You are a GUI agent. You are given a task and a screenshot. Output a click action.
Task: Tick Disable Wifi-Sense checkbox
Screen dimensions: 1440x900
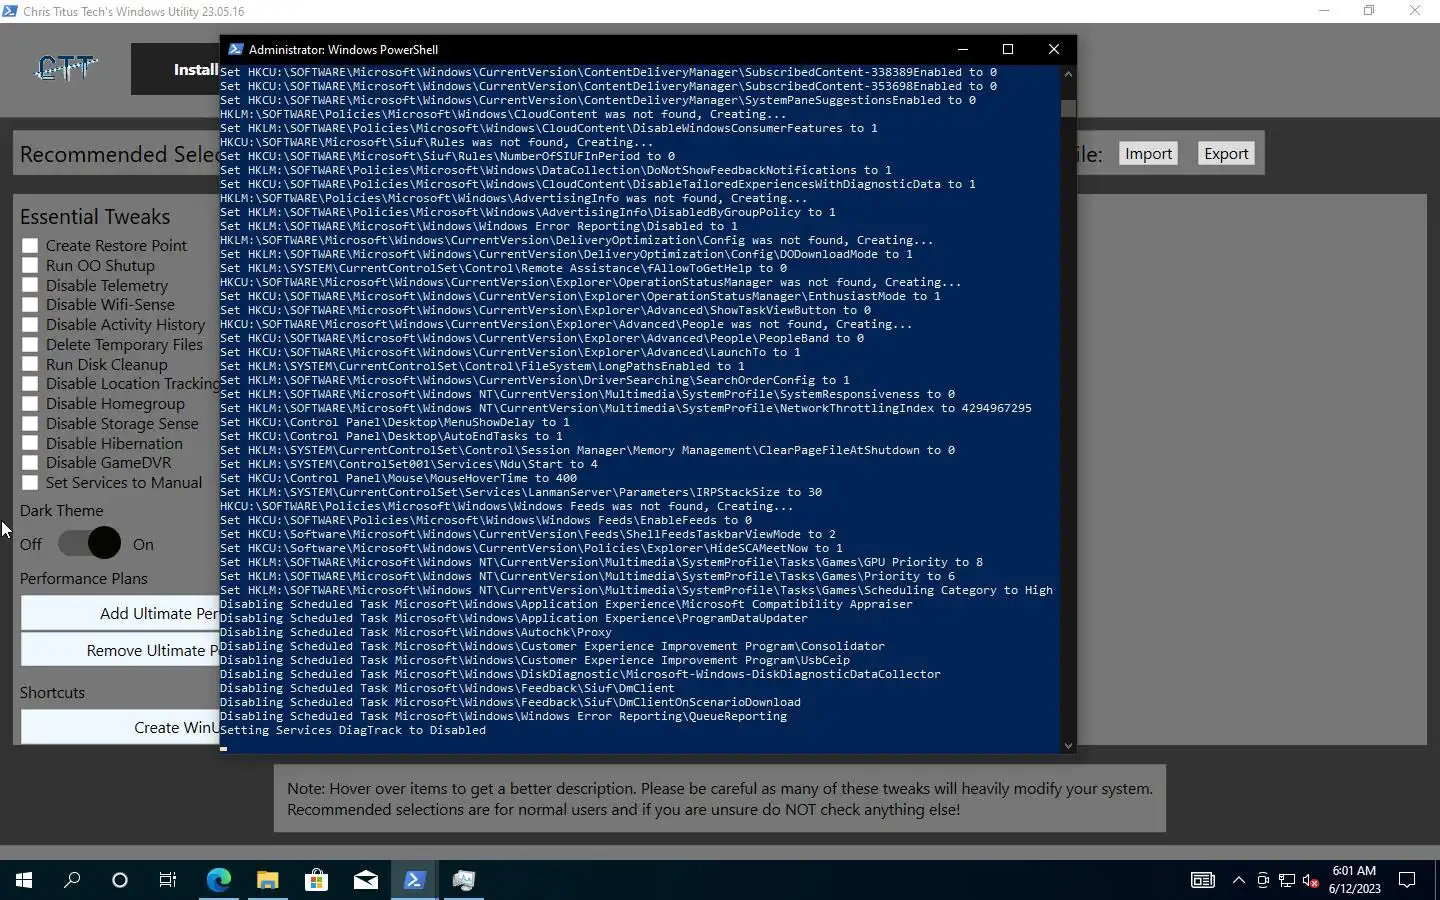[x=30, y=305]
